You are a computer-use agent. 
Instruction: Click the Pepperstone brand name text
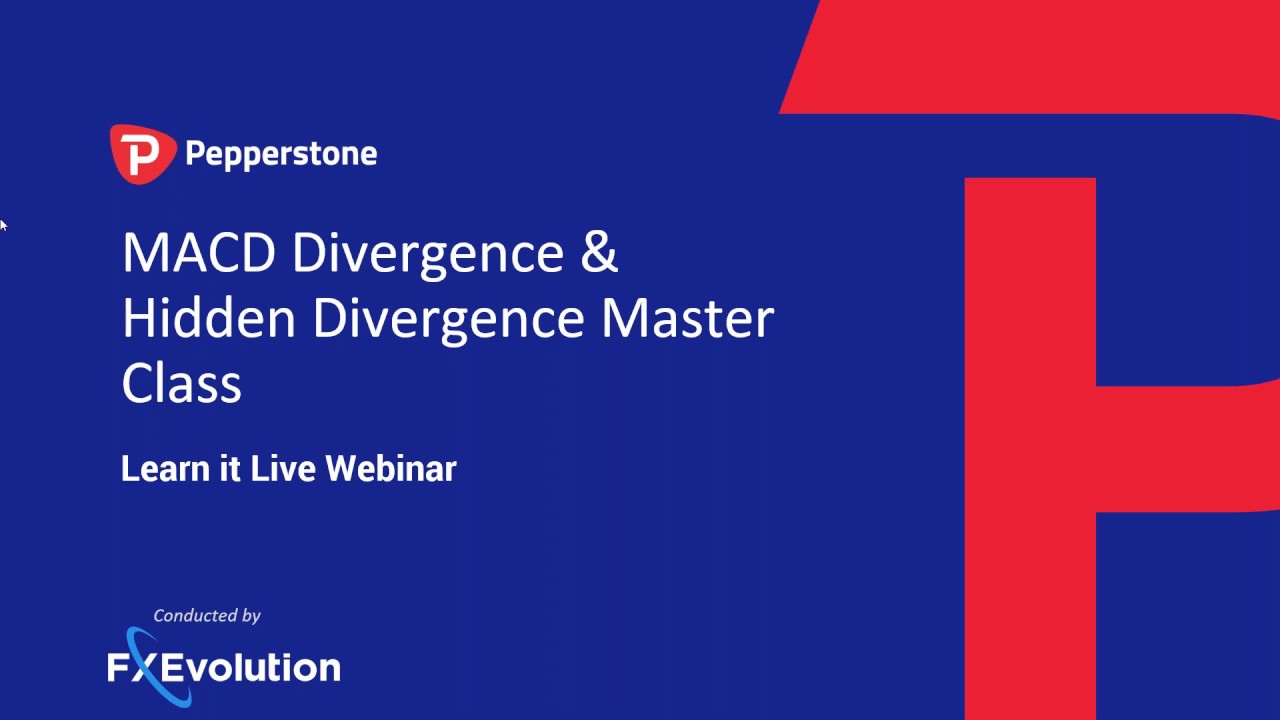pos(281,154)
